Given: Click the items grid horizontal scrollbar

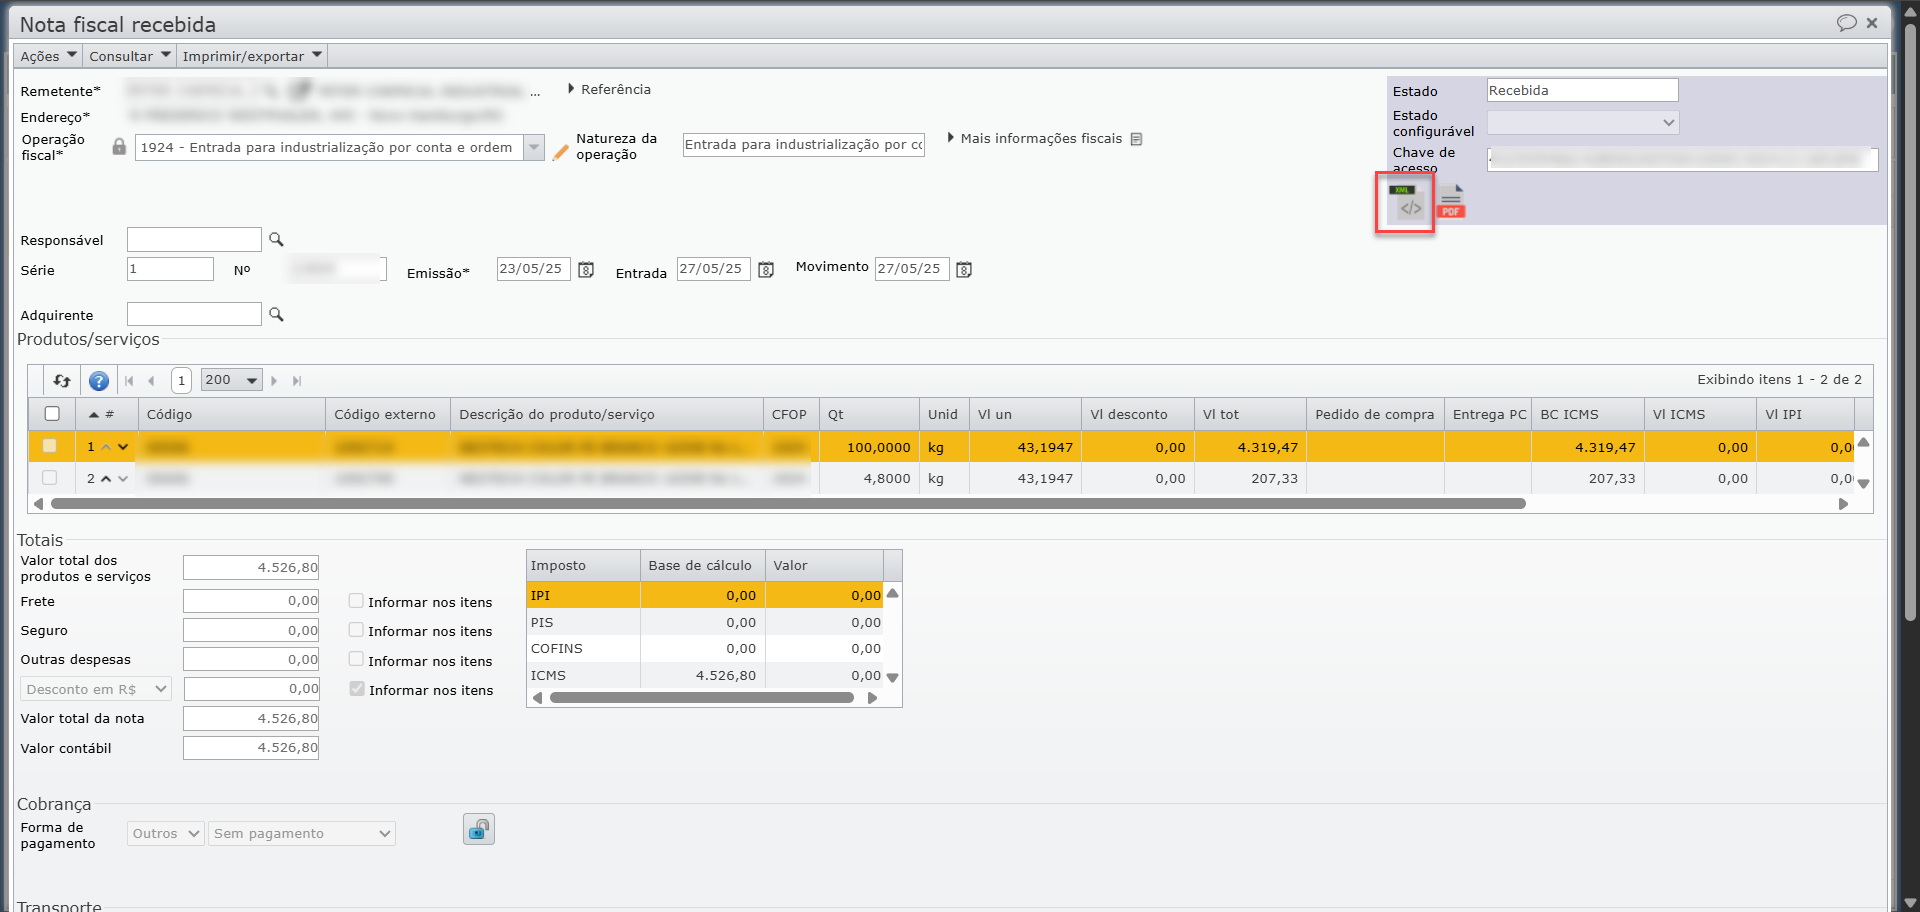Looking at the screenshot, I should click(788, 504).
